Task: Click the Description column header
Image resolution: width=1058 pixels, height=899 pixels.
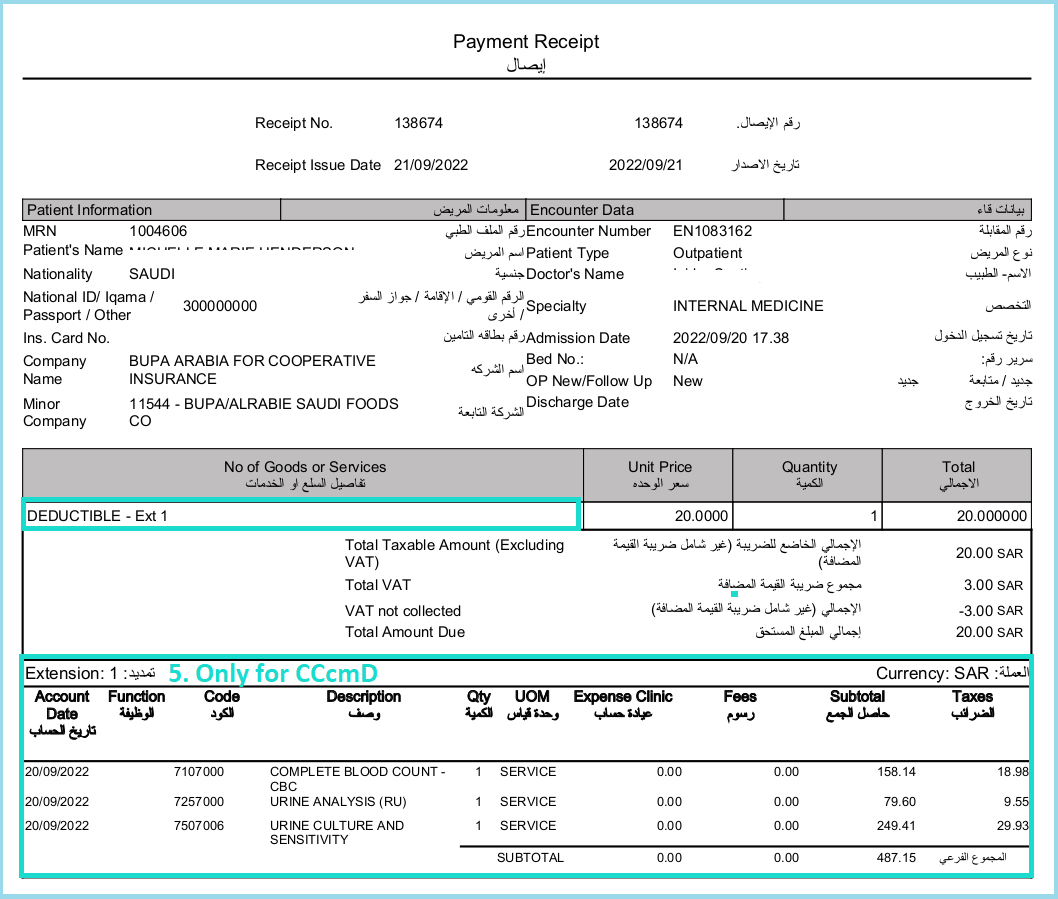Action: (x=364, y=704)
